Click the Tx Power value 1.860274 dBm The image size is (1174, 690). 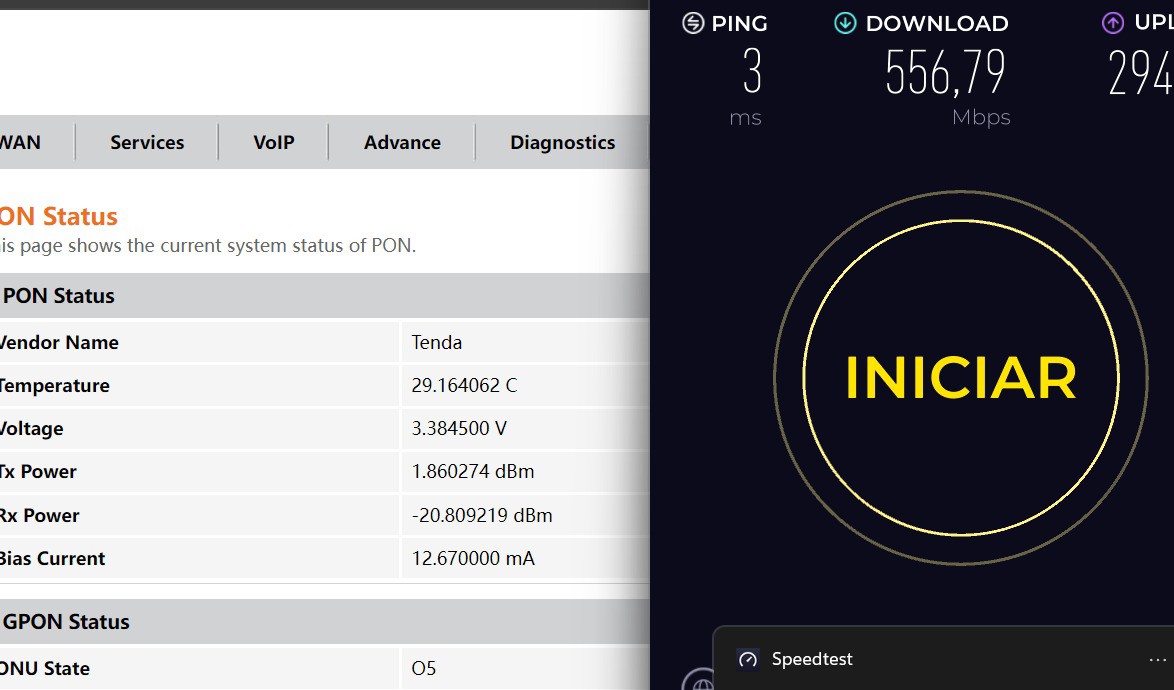[x=473, y=471]
